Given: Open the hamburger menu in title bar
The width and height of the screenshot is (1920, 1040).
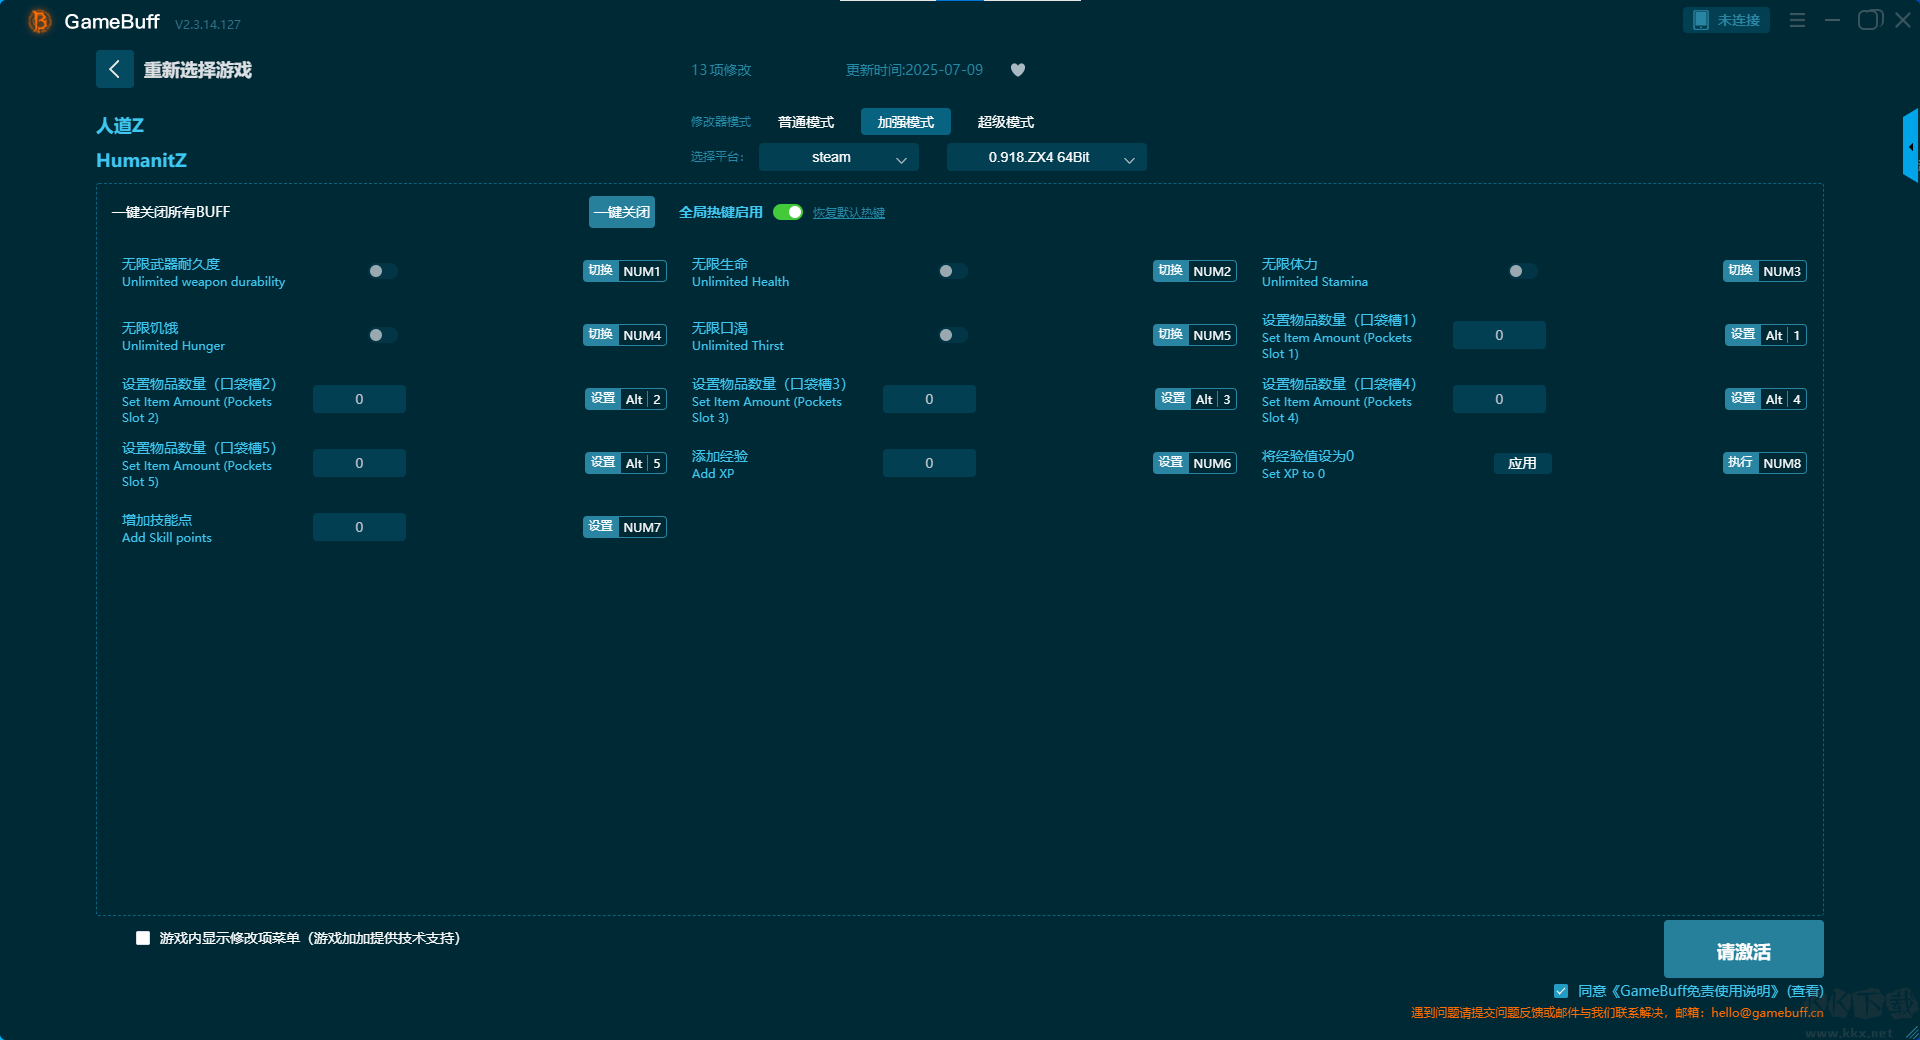Looking at the screenshot, I should coord(1797,20).
